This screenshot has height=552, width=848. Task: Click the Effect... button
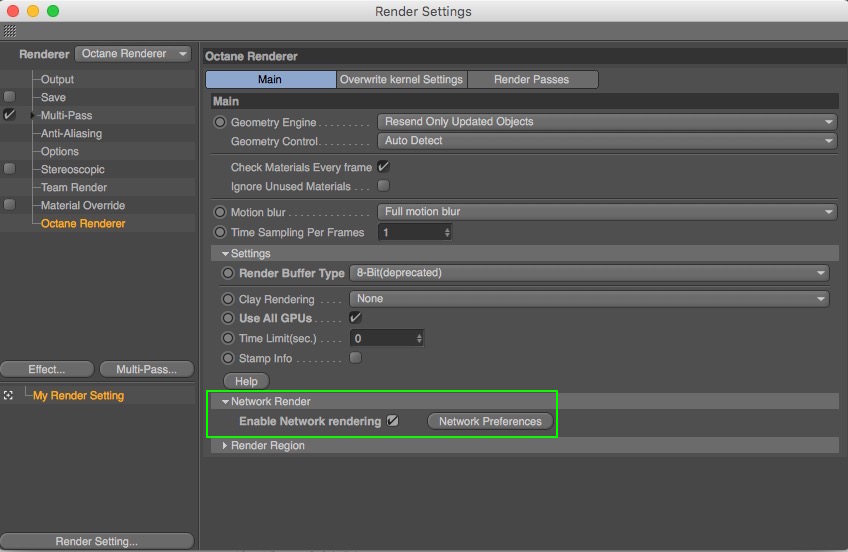(x=47, y=369)
